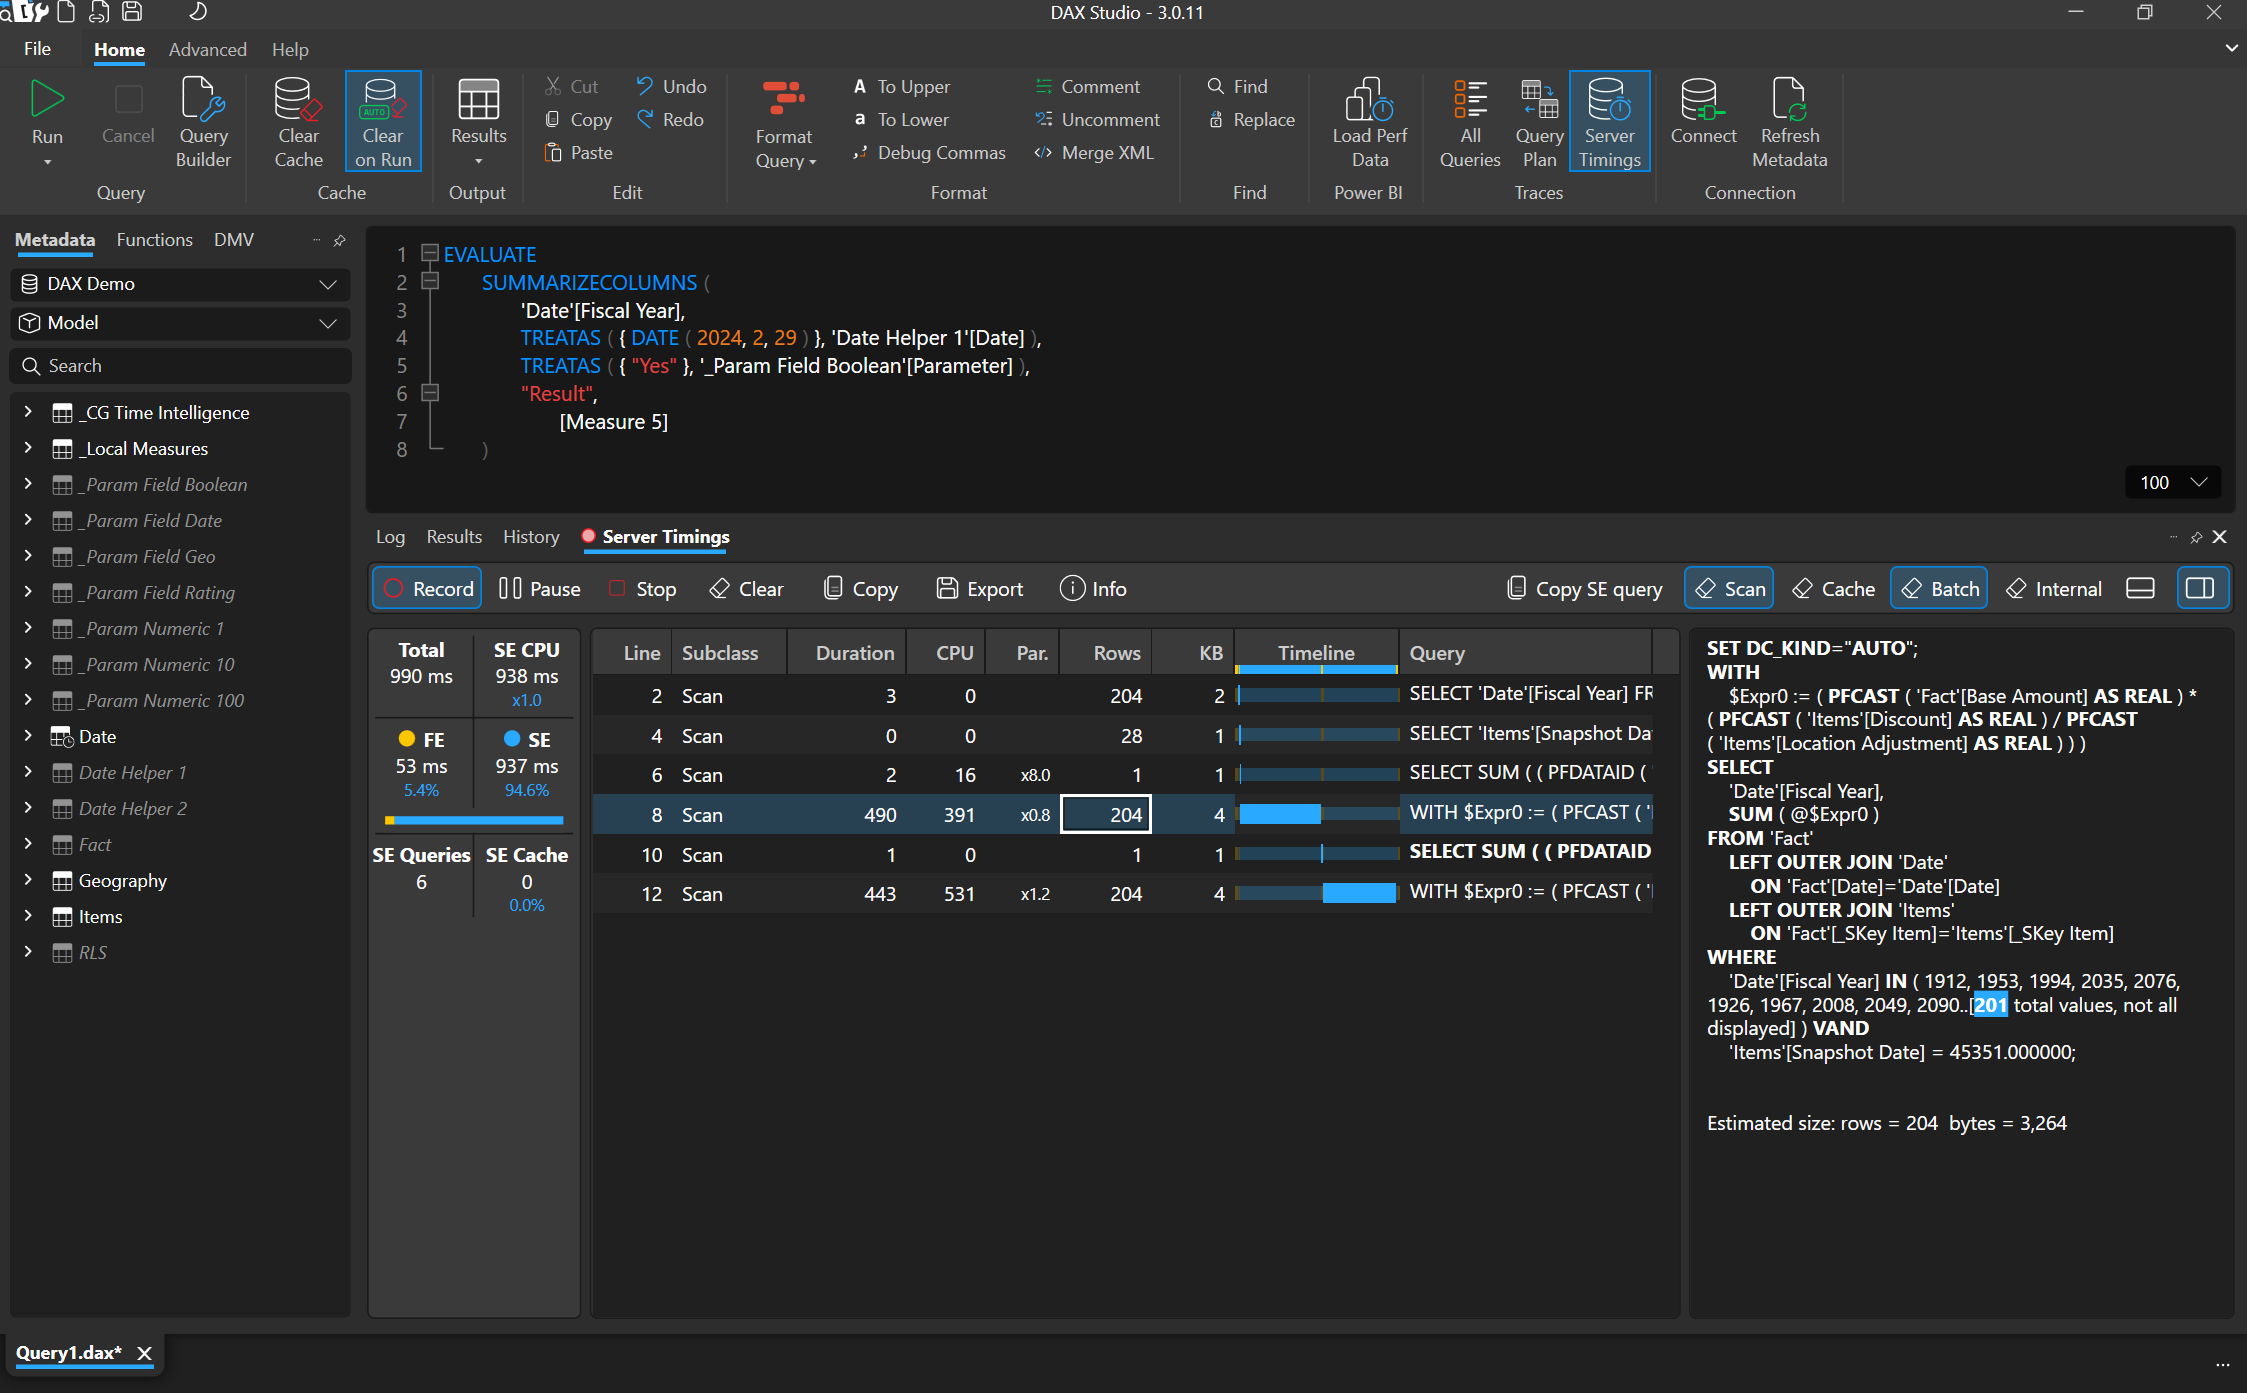Paste from clipboard in the Edit group
Screen dimensions: 2247x1393
click(578, 152)
